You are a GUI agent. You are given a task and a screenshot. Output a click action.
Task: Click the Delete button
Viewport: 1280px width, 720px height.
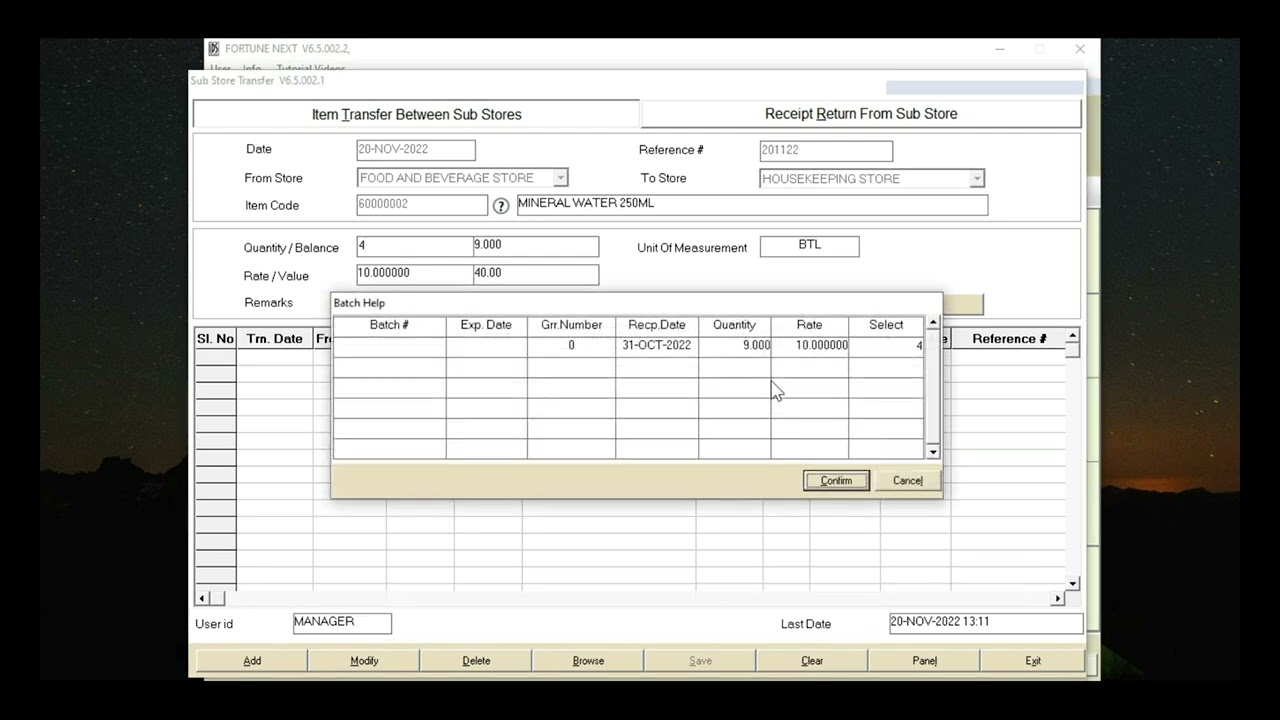point(476,660)
